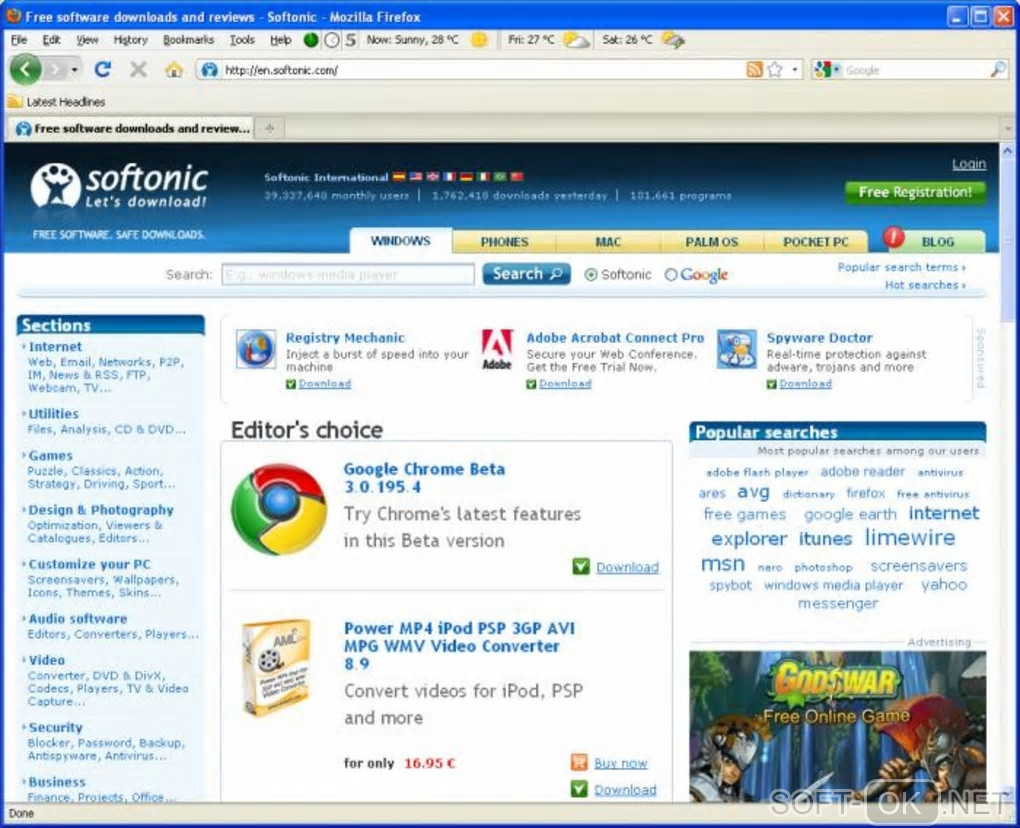Open the address bar history dropdown
This screenshot has width=1020, height=828.
point(795,70)
